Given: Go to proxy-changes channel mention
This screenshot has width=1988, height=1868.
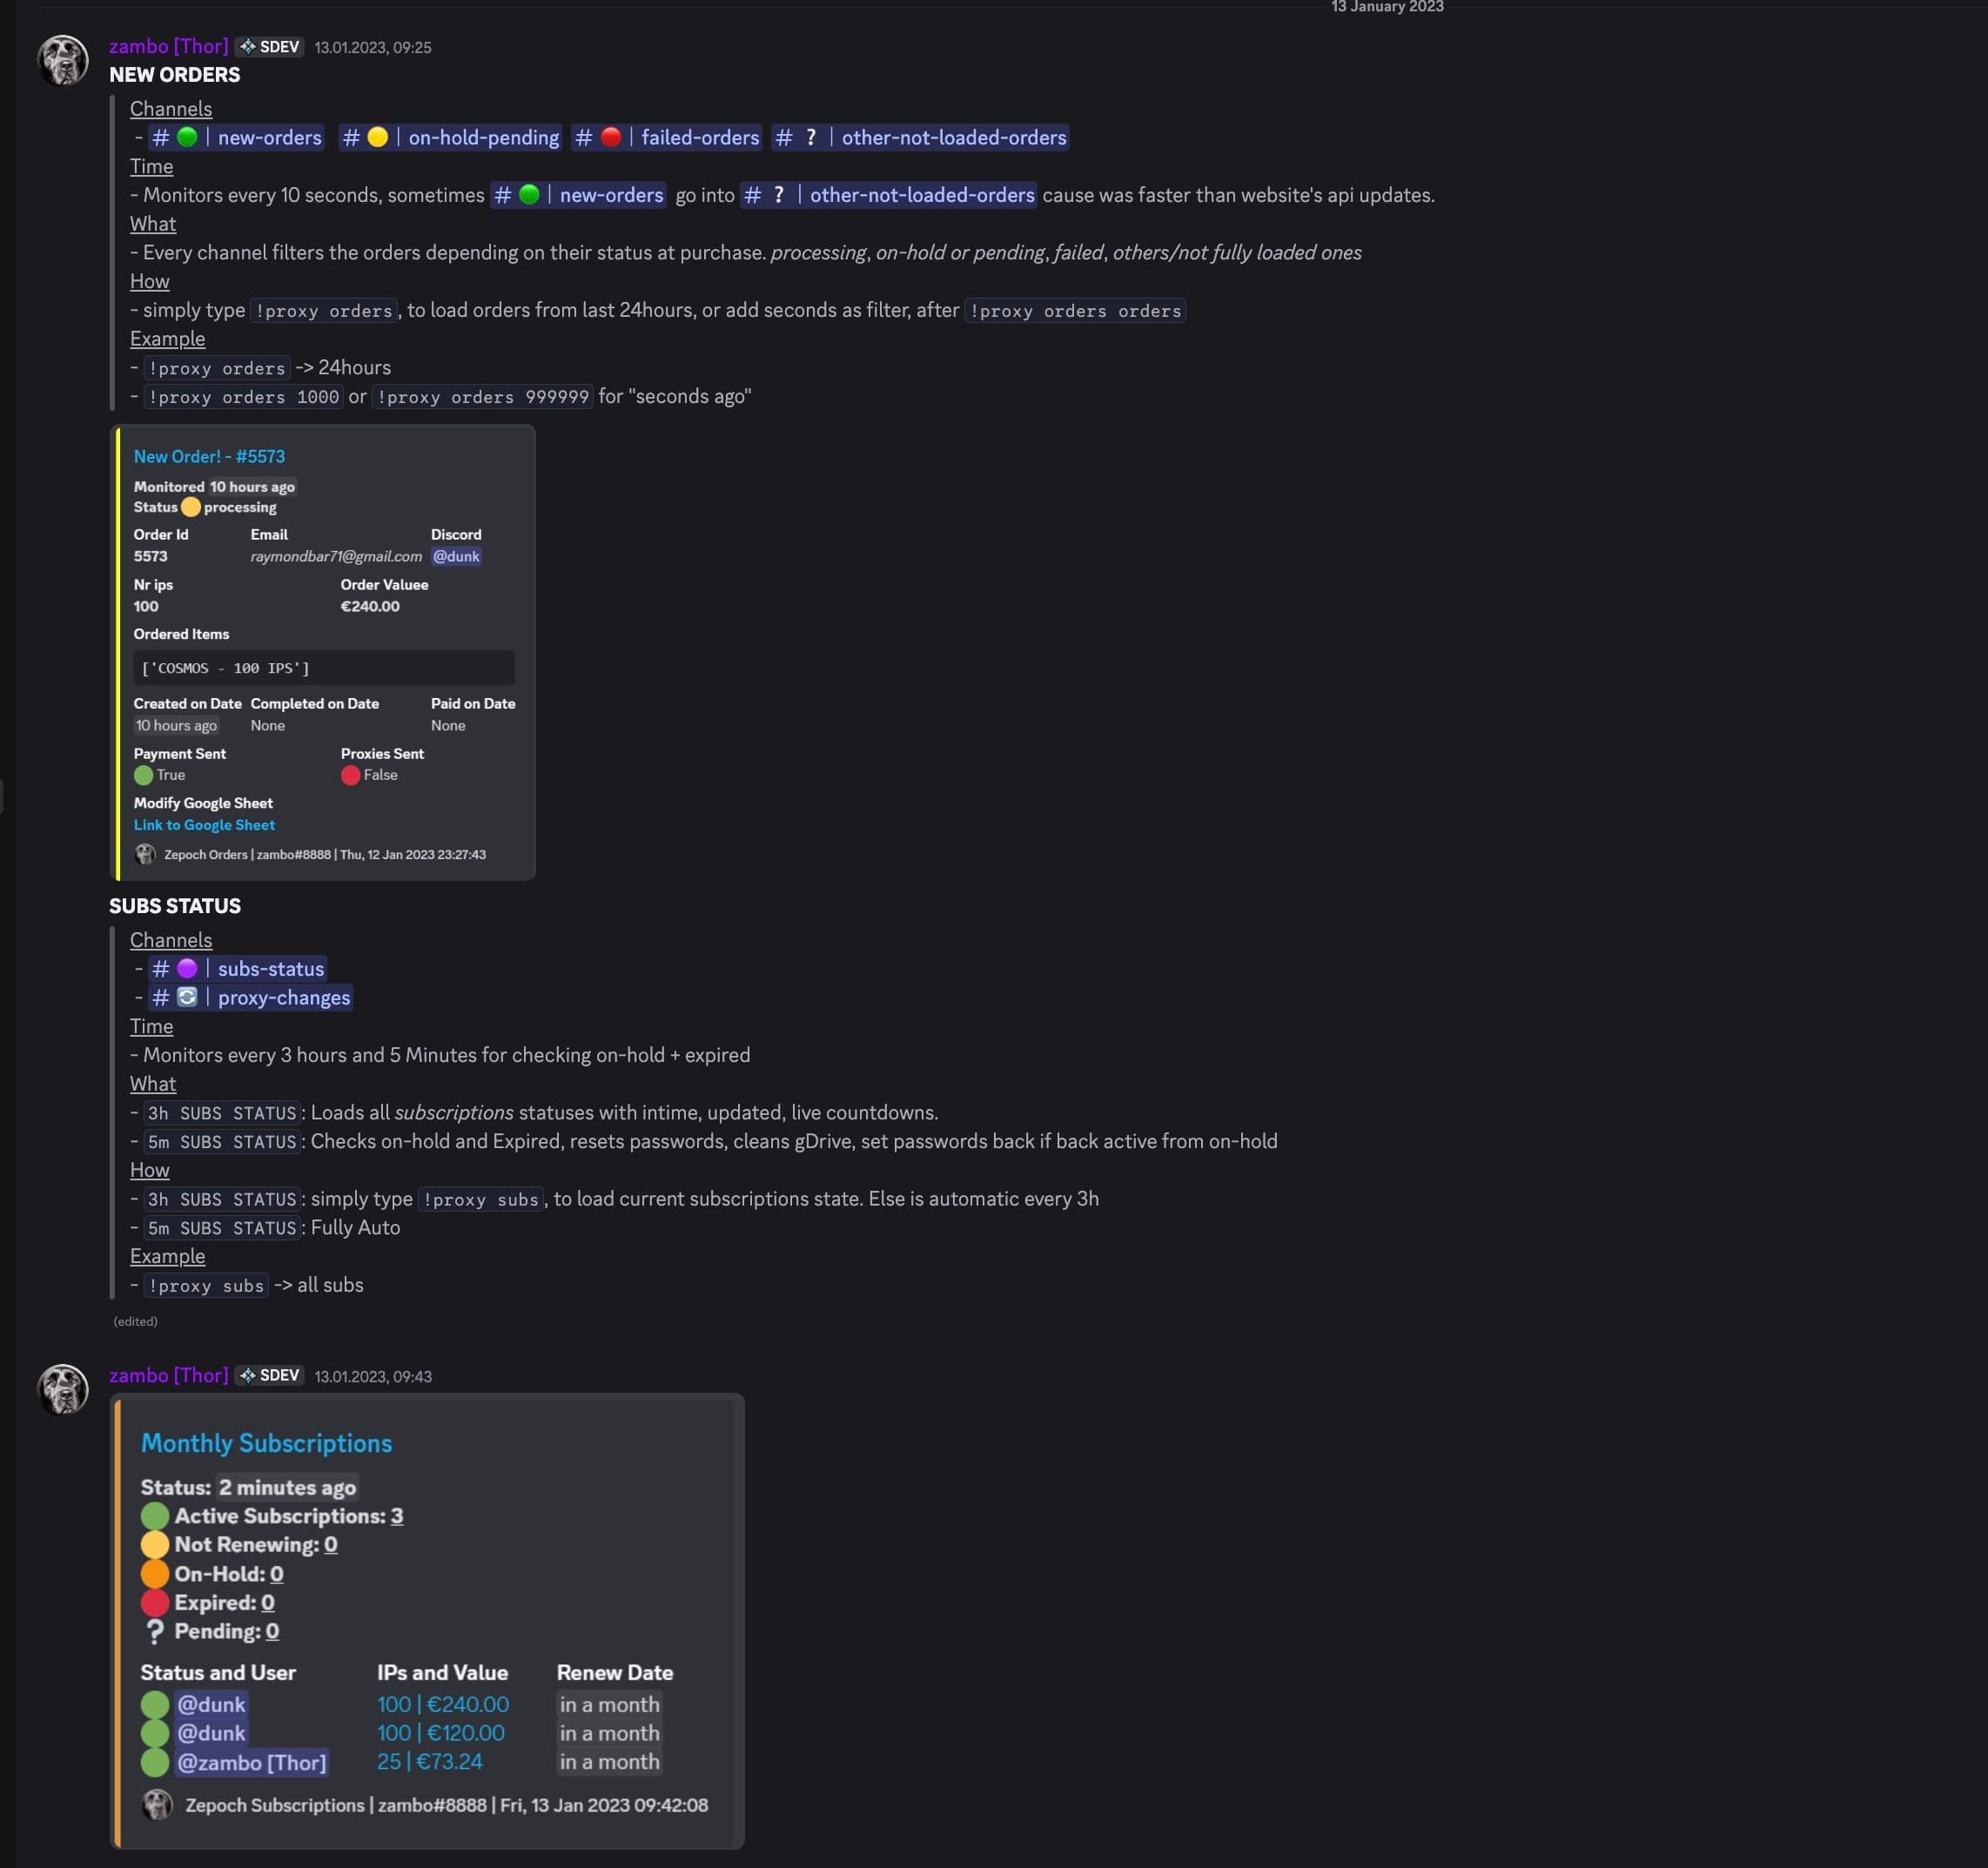Looking at the screenshot, I should tap(251, 998).
